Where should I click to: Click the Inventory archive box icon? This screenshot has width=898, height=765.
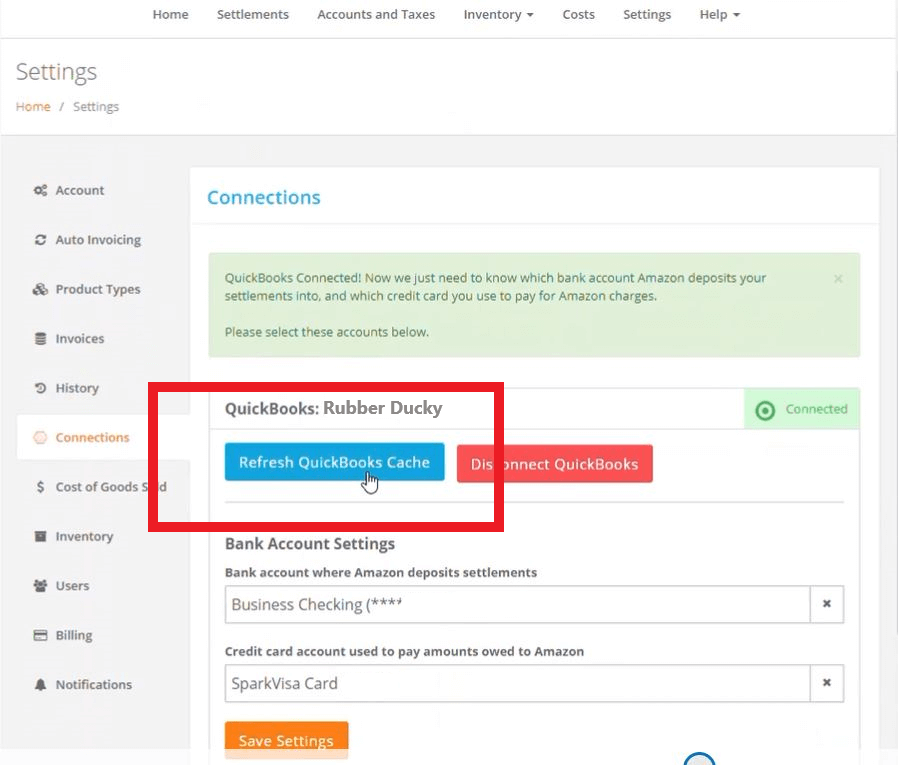tap(40, 537)
